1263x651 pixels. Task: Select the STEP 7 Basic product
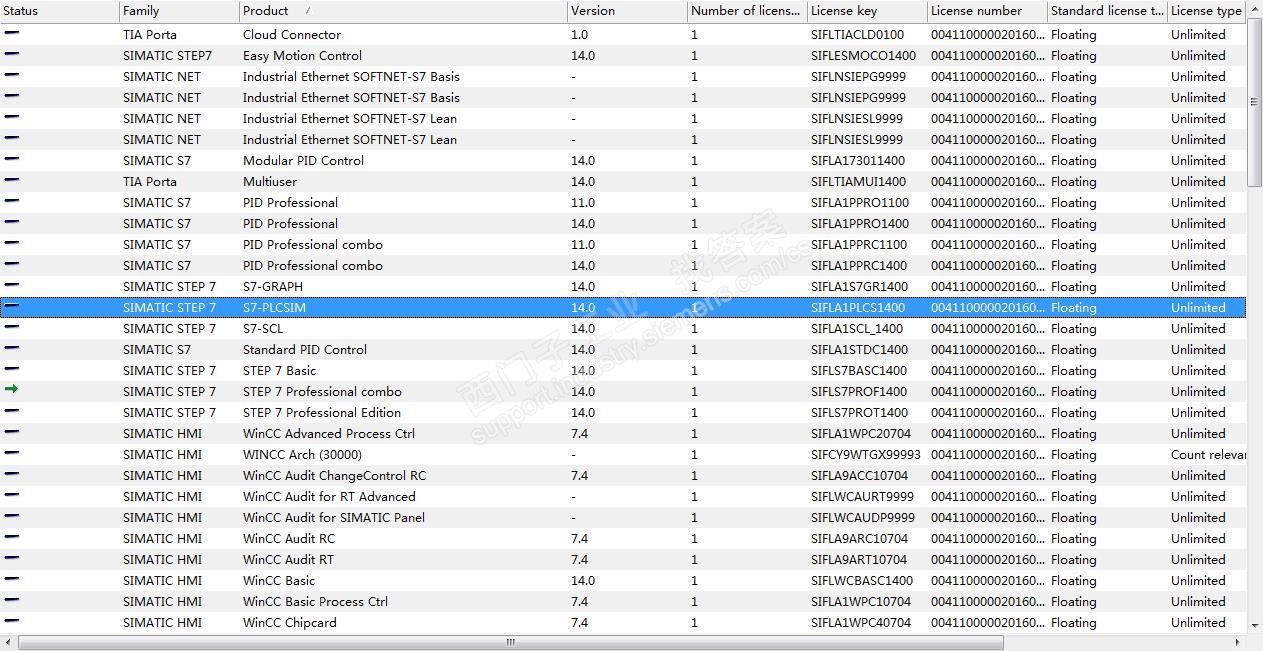[x=279, y=370]
